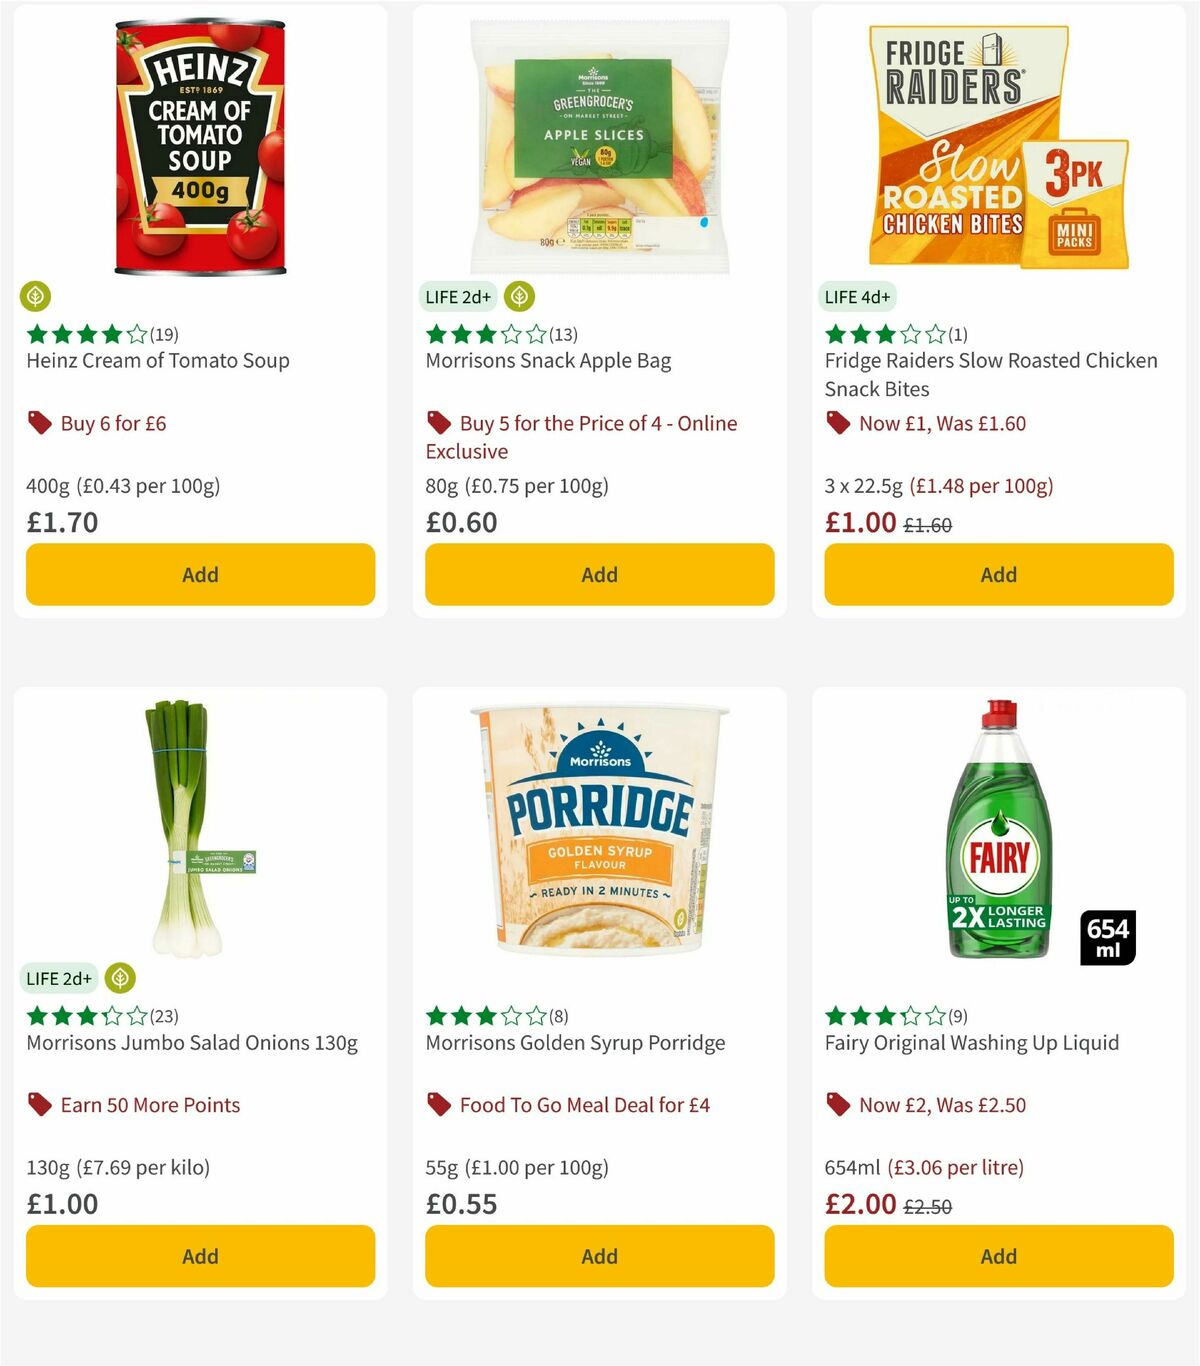1200x1366 pixels.
Task: Click the red tag icon next to "Buy 6 for £6"
Action: 39,423
